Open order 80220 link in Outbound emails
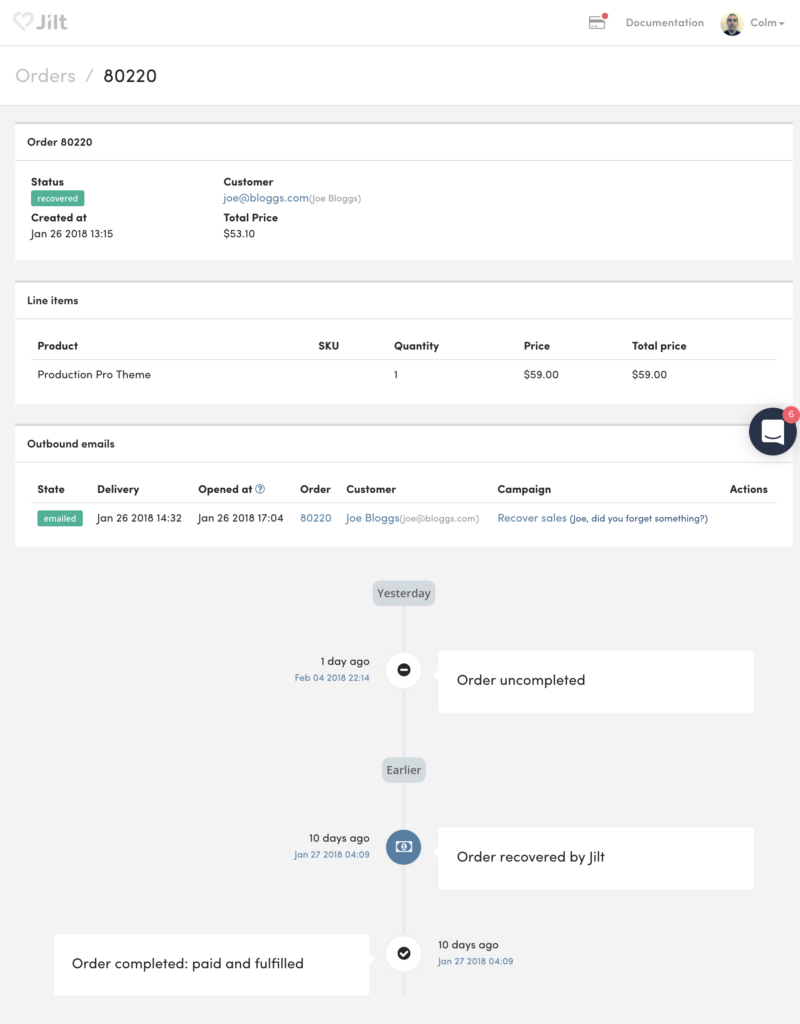 315,518
